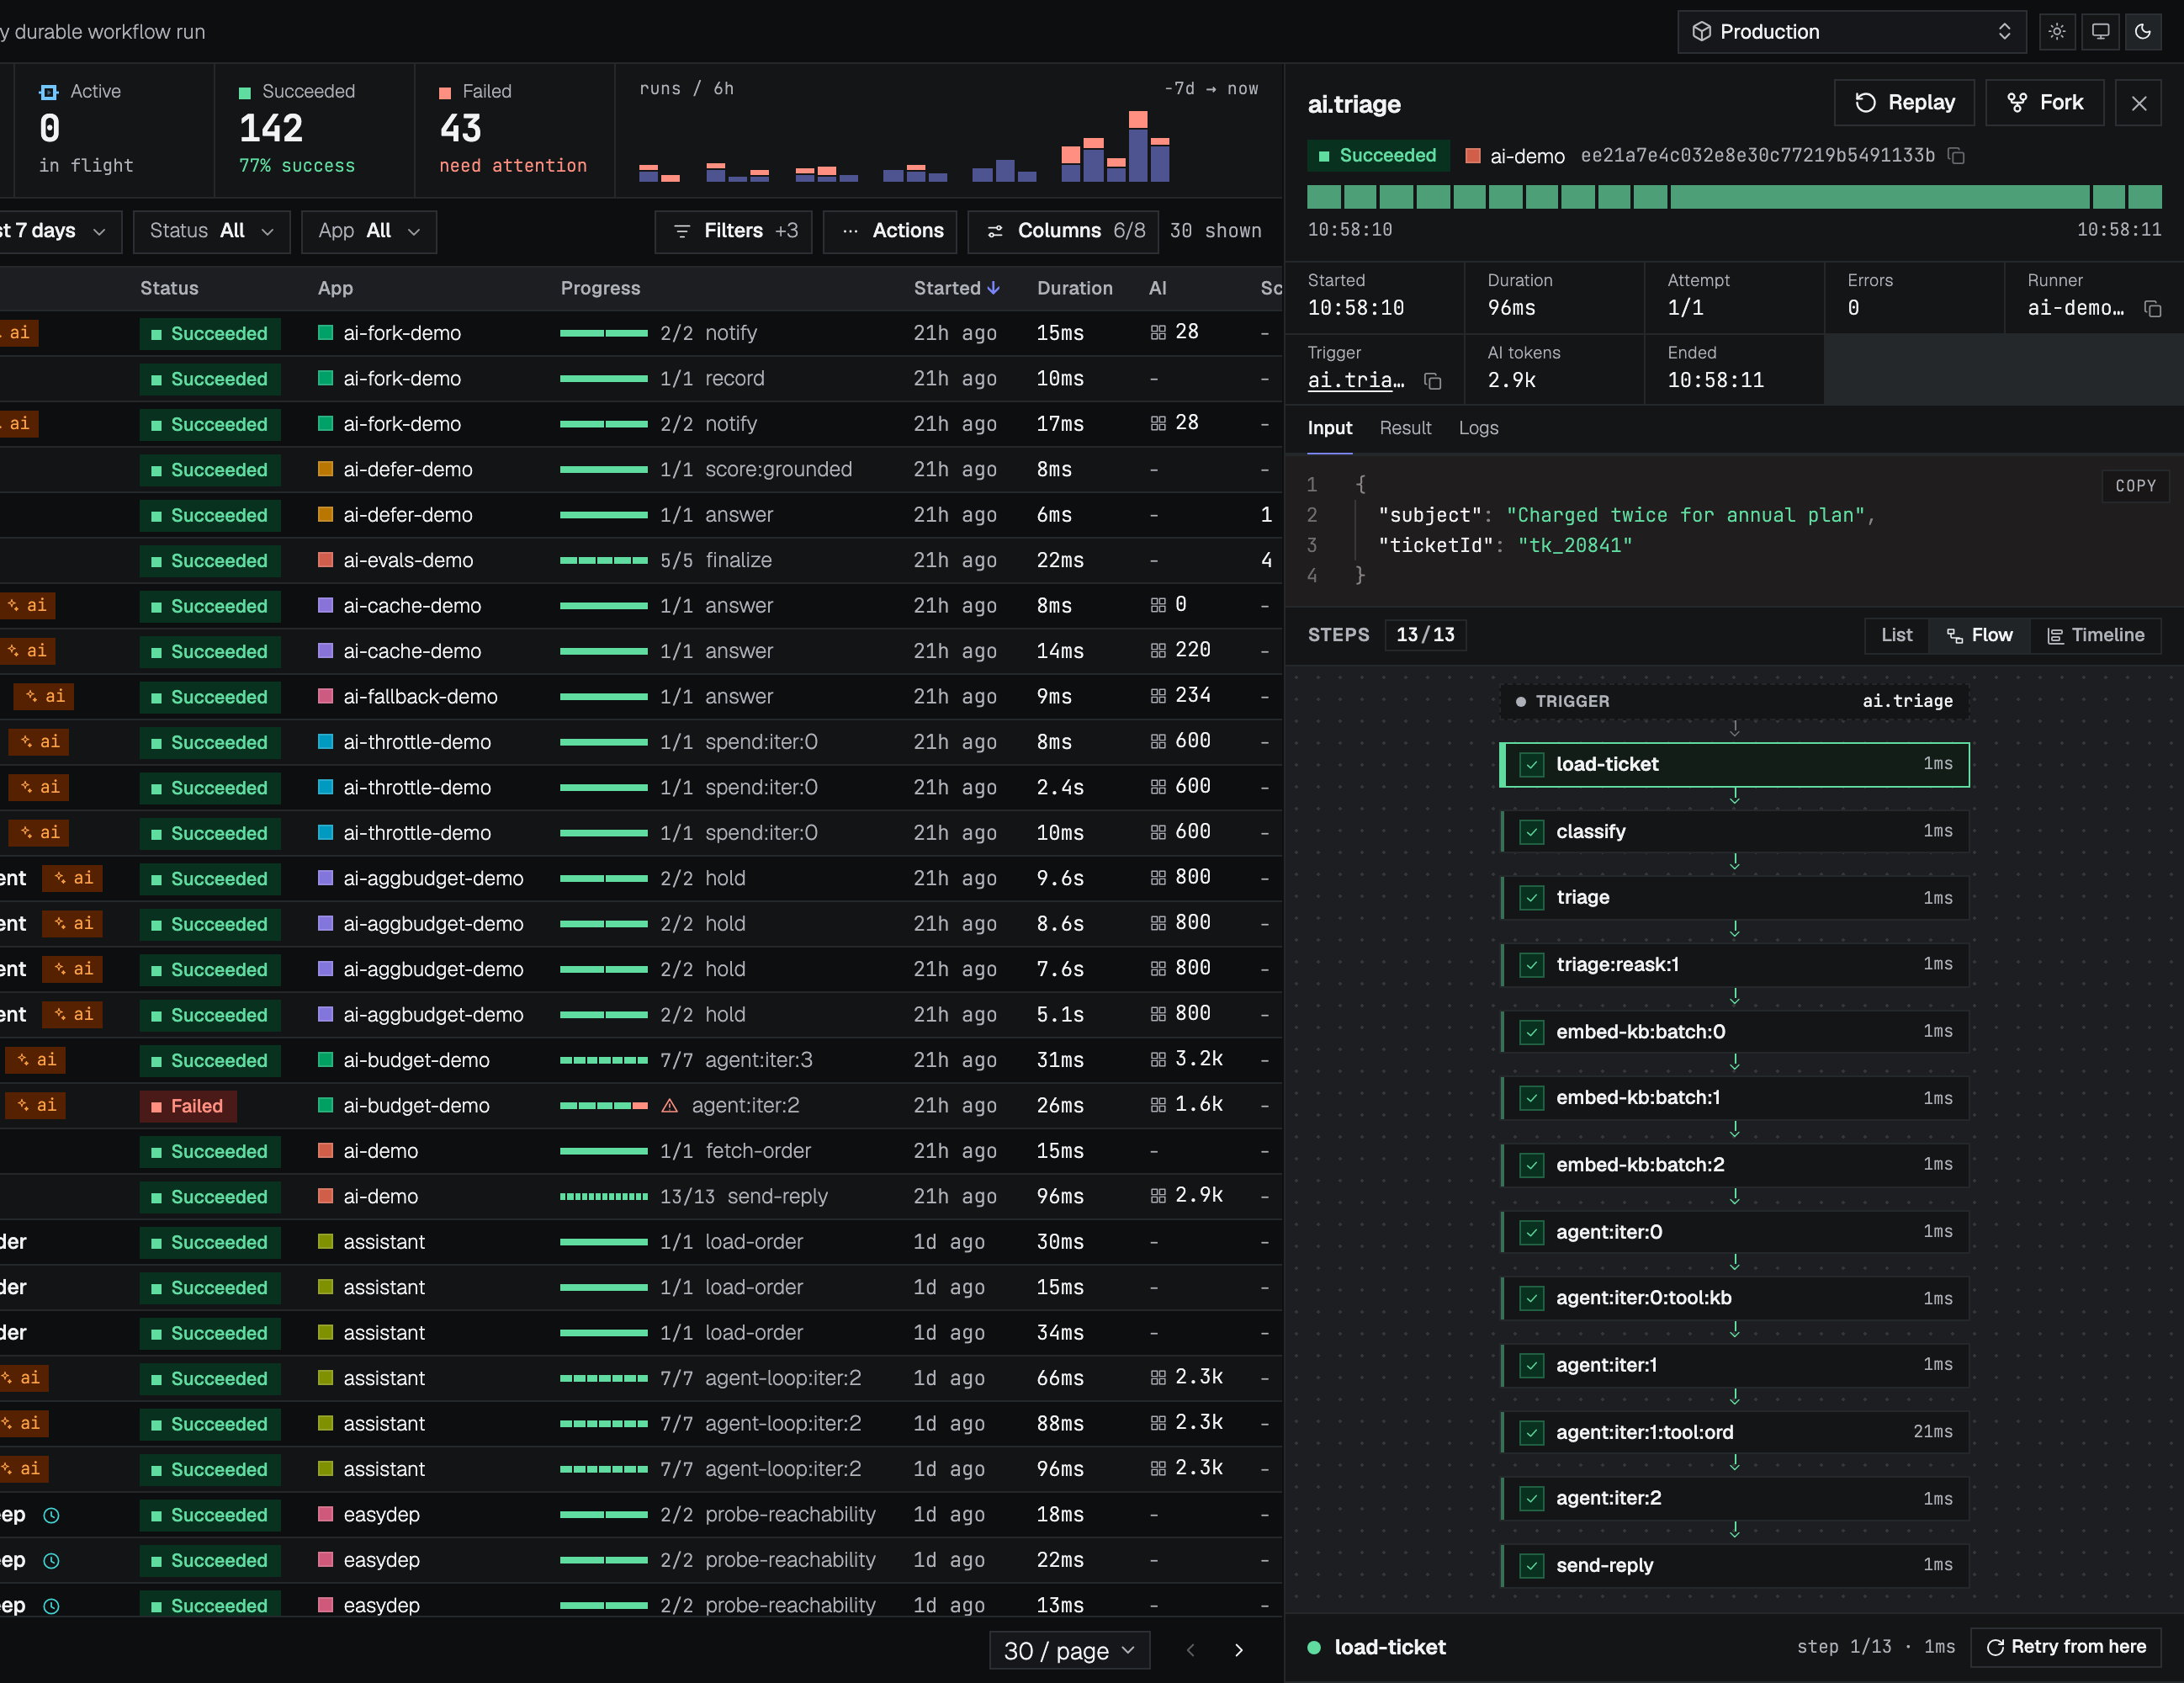The height and width of the screenshot is (1683, 2184).
Task: Select system theme monitor icon
Action: pos(2100,31)
